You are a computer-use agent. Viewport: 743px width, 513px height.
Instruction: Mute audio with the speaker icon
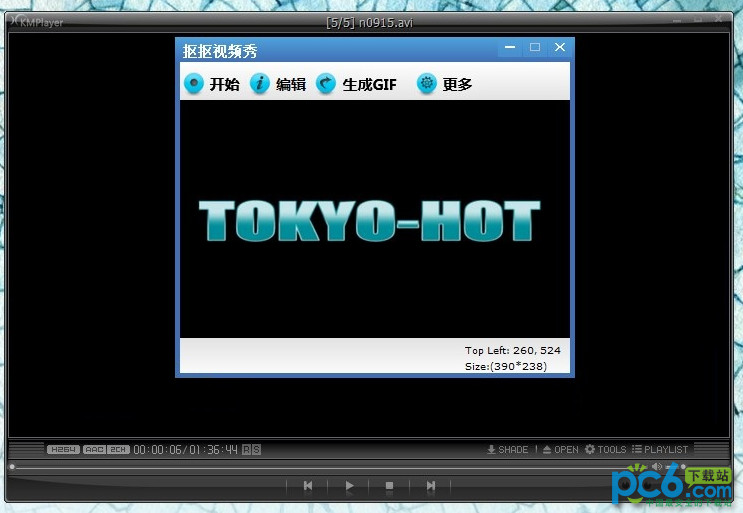657,467
